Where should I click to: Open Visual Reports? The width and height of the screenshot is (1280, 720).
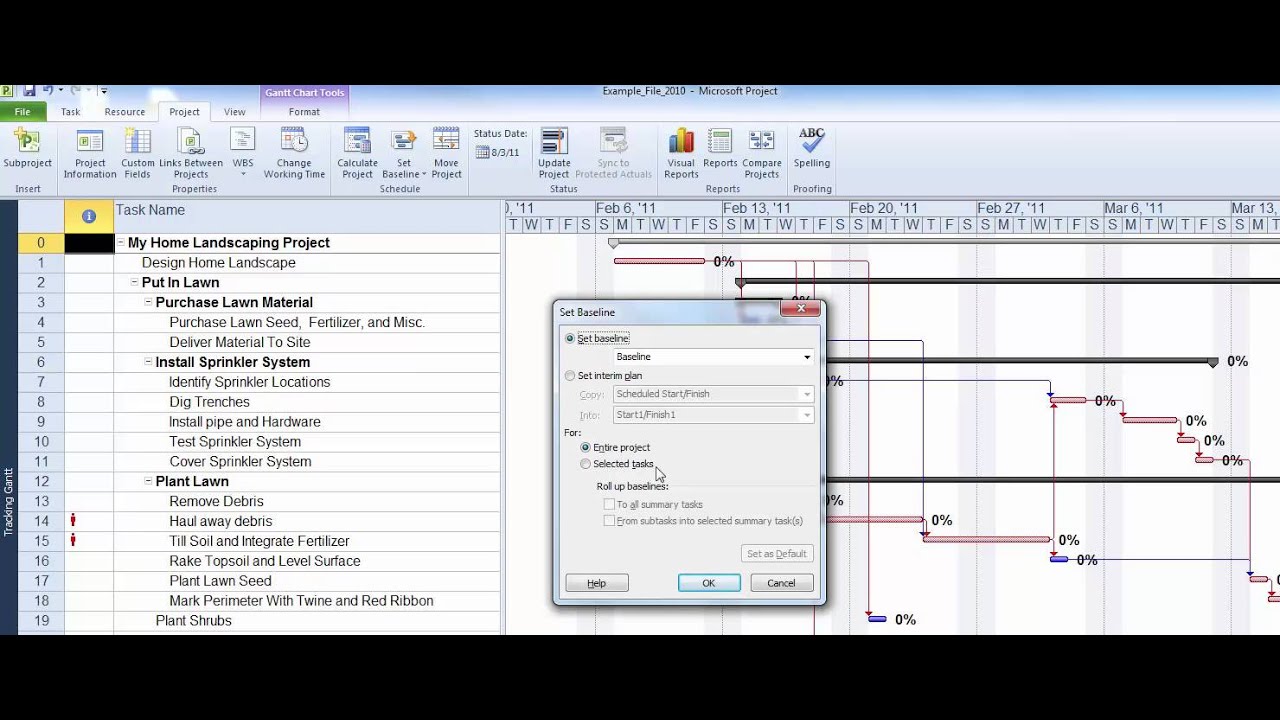click(681, 155)
